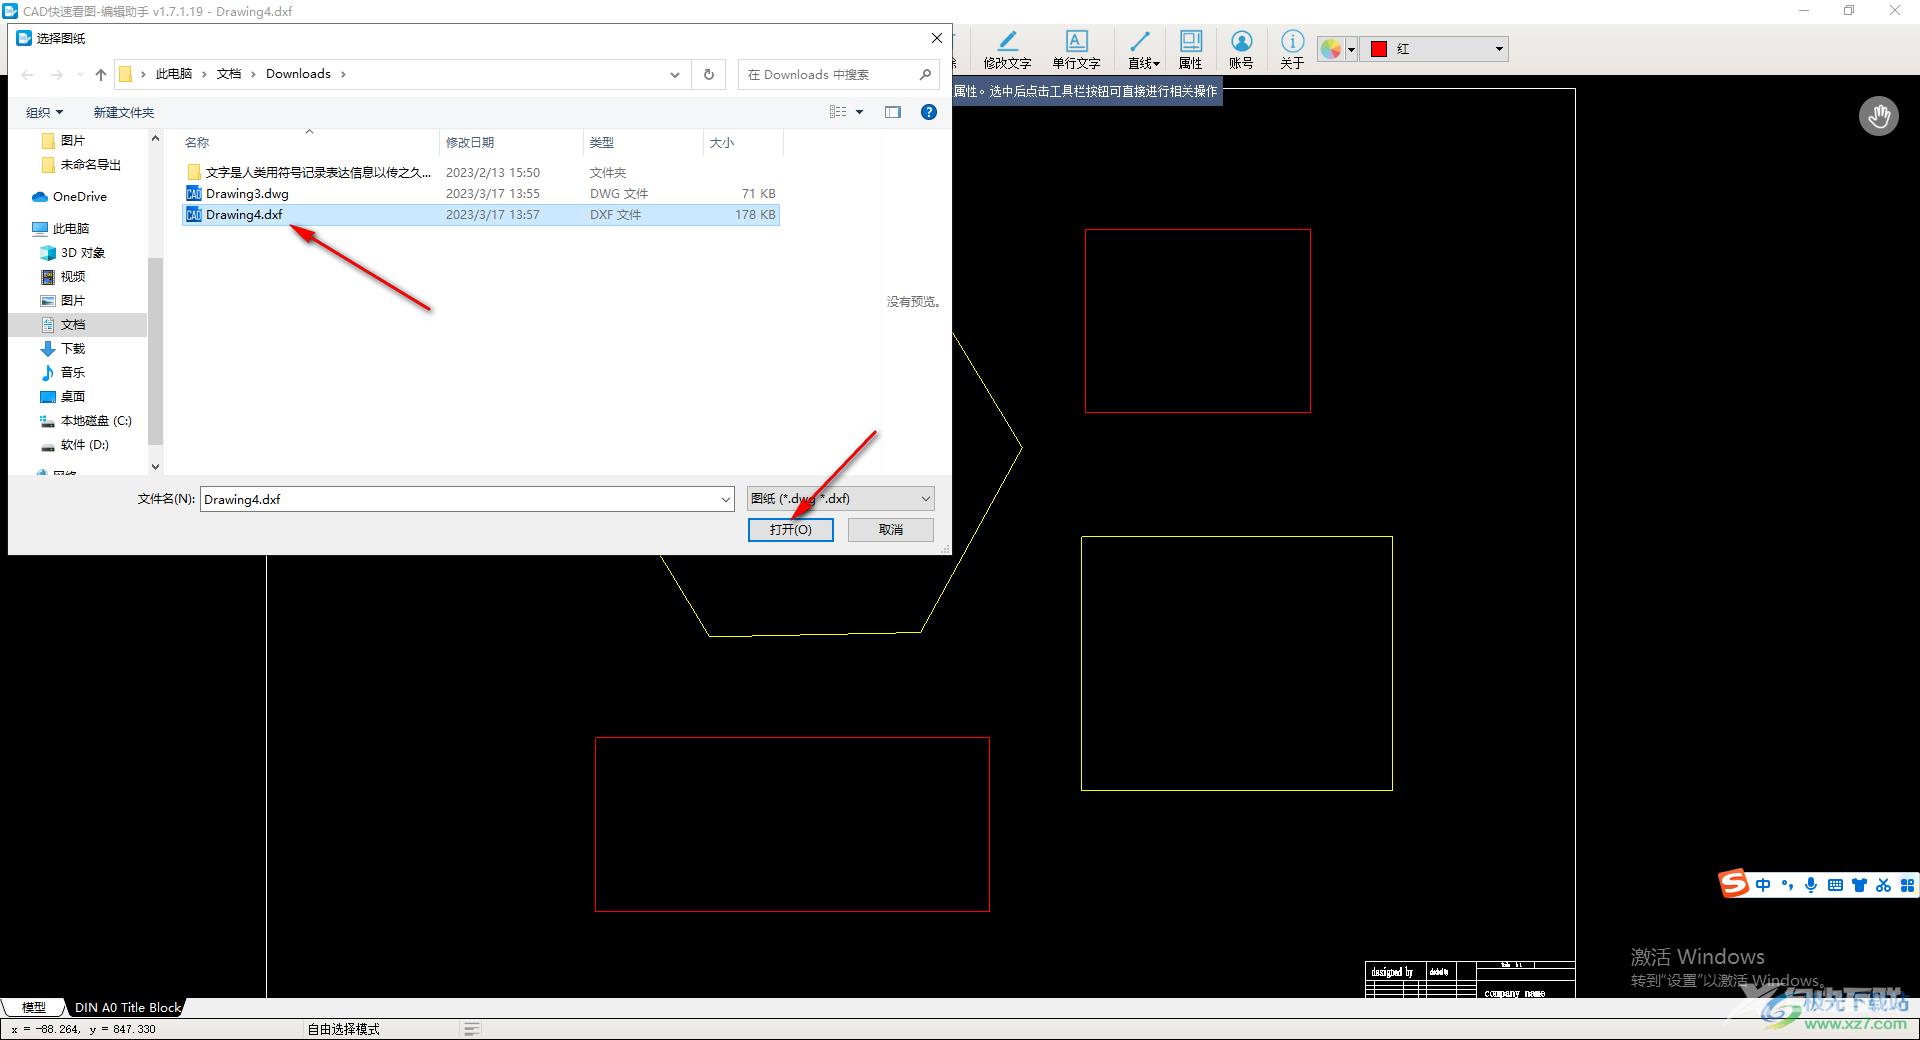1920x1040 pixels.
Task: Select the 未命名导出 folder in sidebar
Action: coord(91,164)
